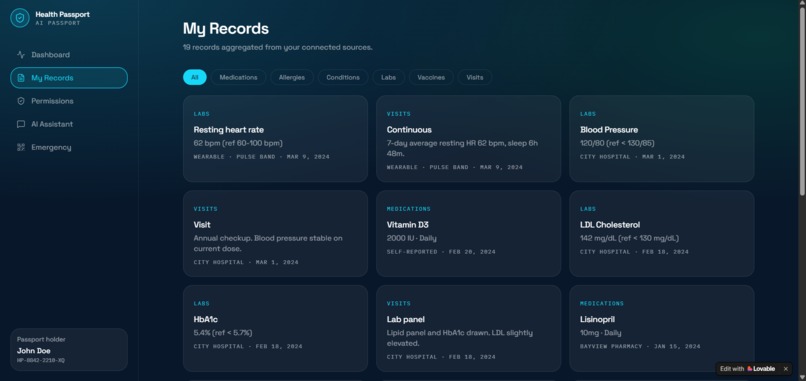Screen dimensions: 806x381
Task: Open the Resting heart rate record card
Action: pos(275,138)
